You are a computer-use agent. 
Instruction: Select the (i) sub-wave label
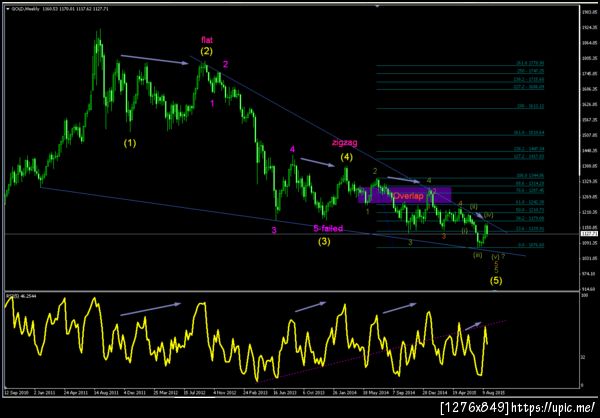tap(465, 231)
